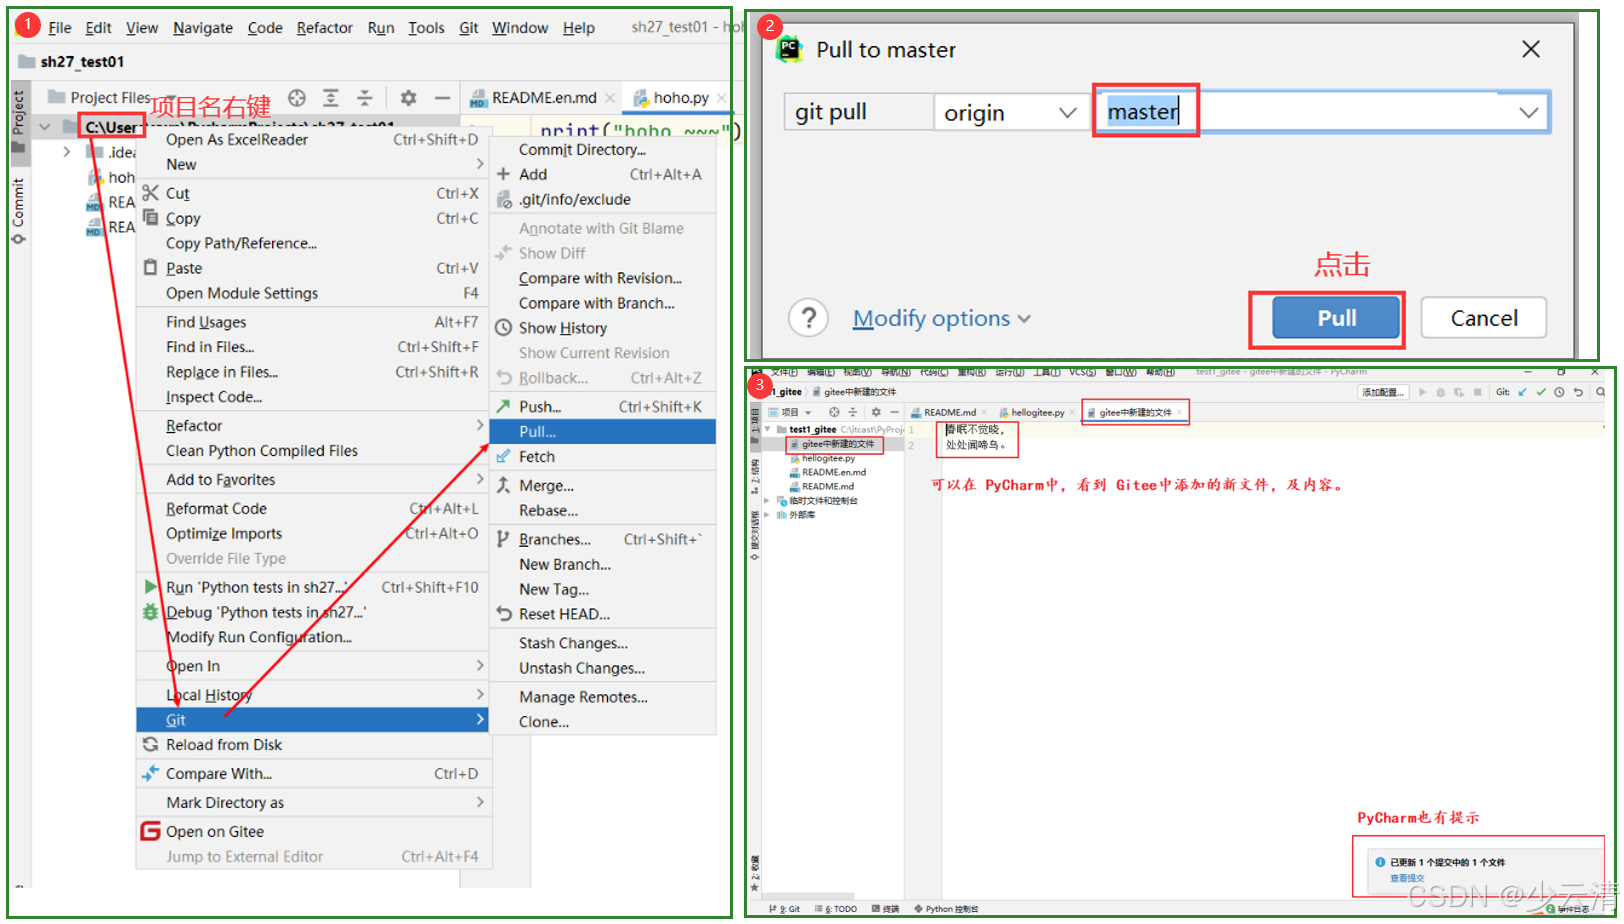Open the Navigate menu

point(203,28)
